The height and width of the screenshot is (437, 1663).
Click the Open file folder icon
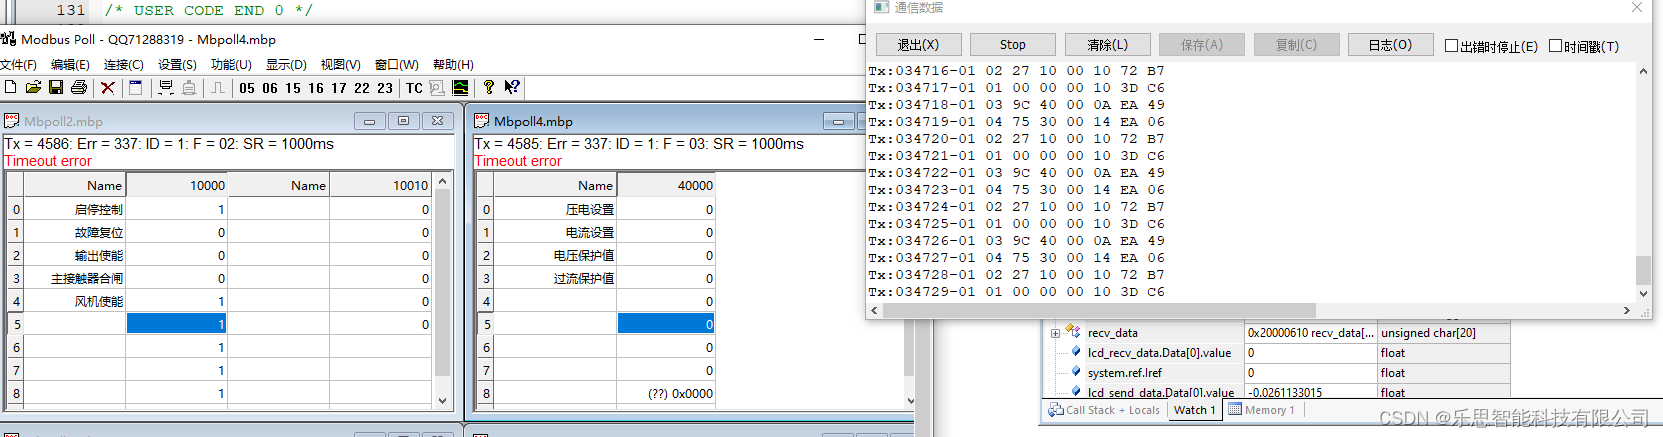click(x=33, y=88)
